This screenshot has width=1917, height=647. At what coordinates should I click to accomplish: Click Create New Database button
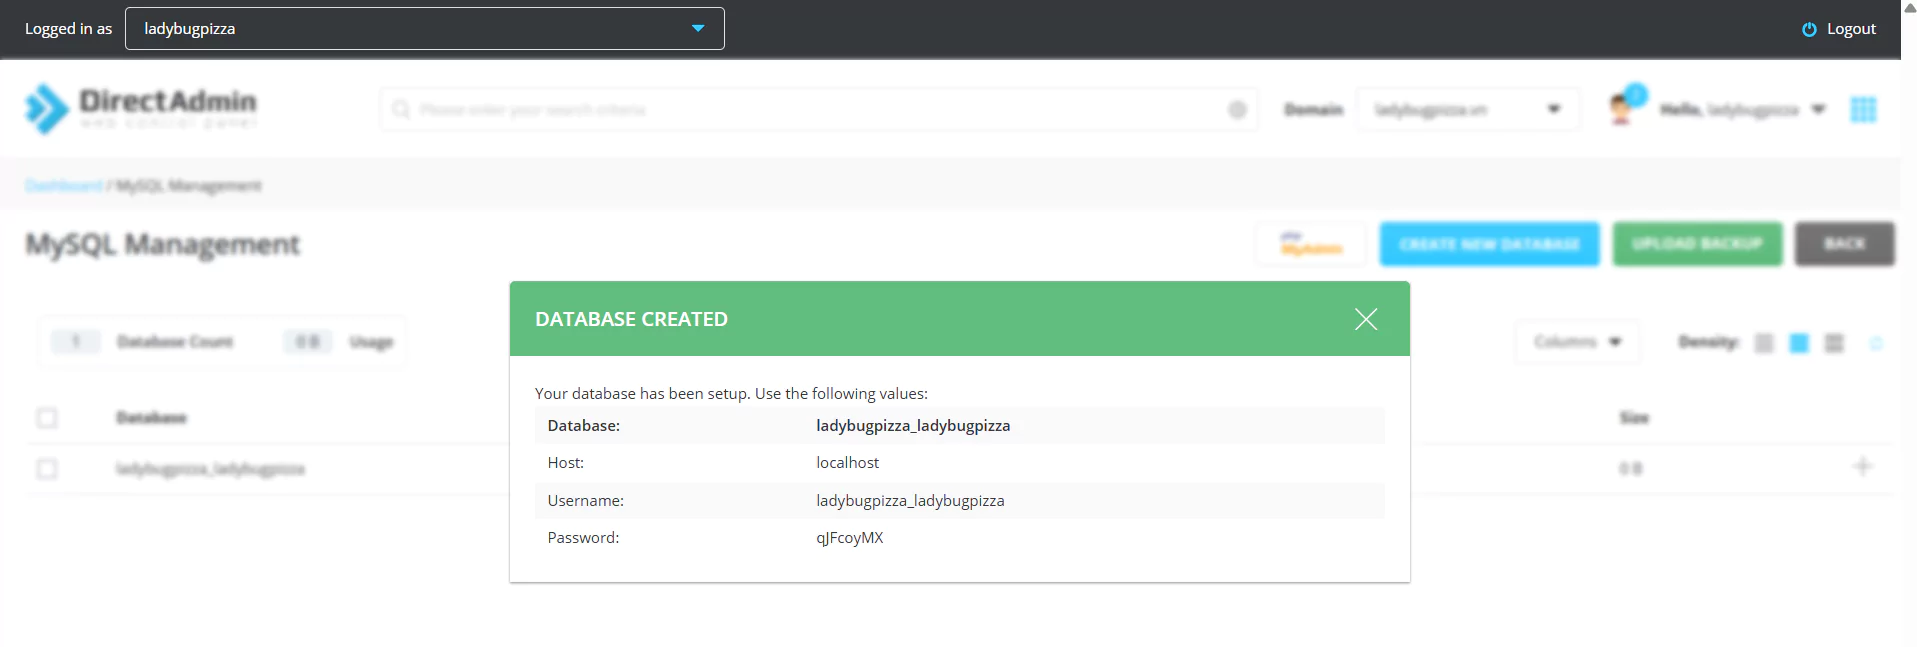pyautogui.click(x=1489, y=244)
